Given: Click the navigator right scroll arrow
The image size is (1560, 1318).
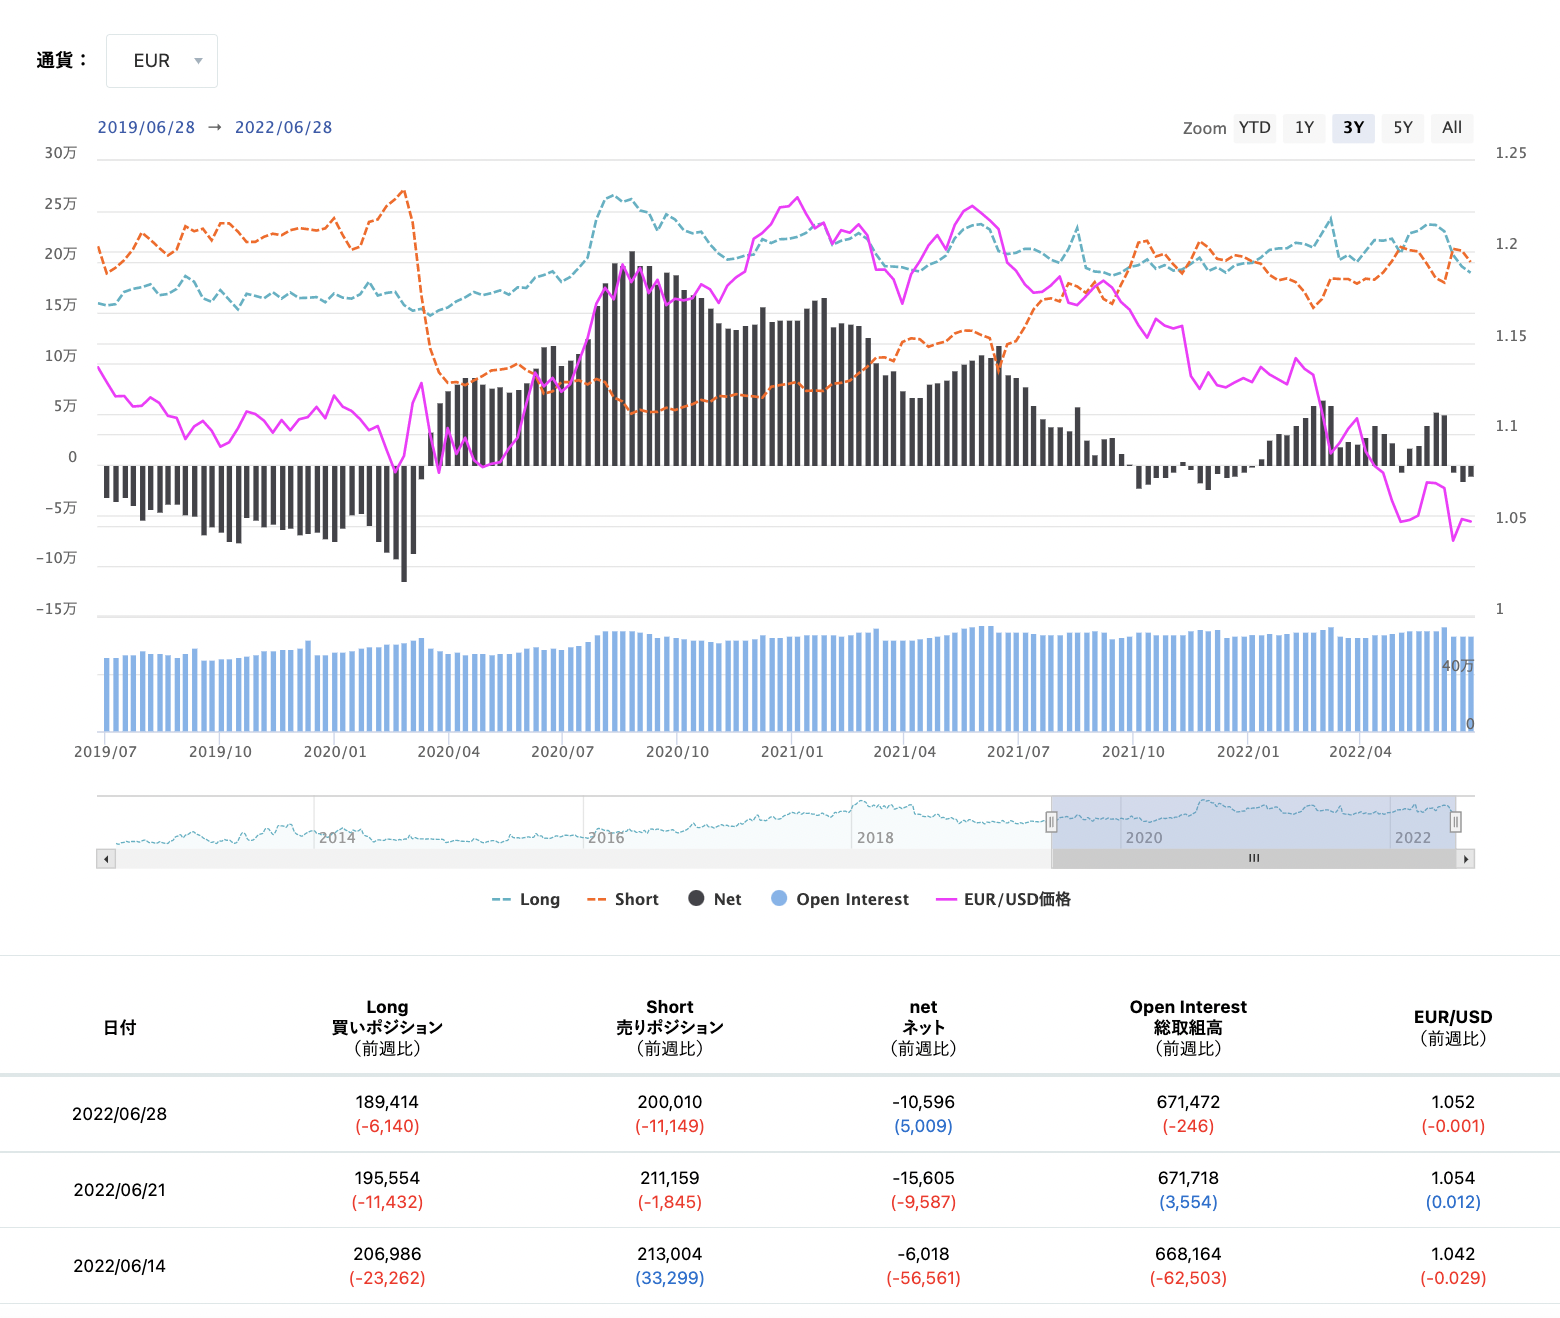Looking at the screenshot, I should click(x=1466, y=859).
